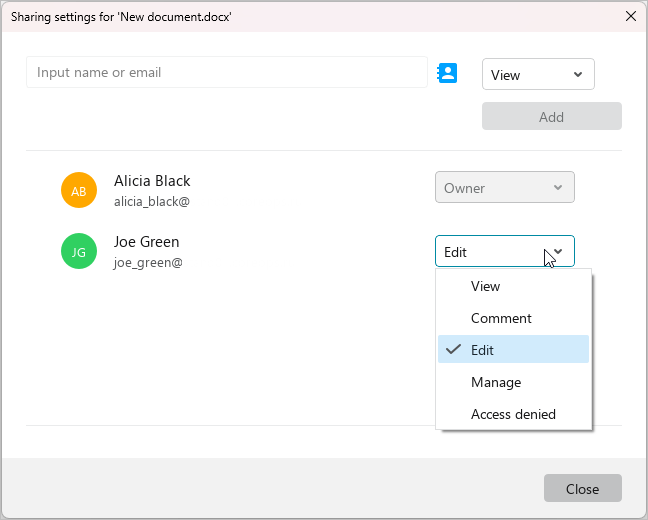Click the title 'Sharing settings for New document.docx'
Screen dimensions: 648x520
pos(121,17)
